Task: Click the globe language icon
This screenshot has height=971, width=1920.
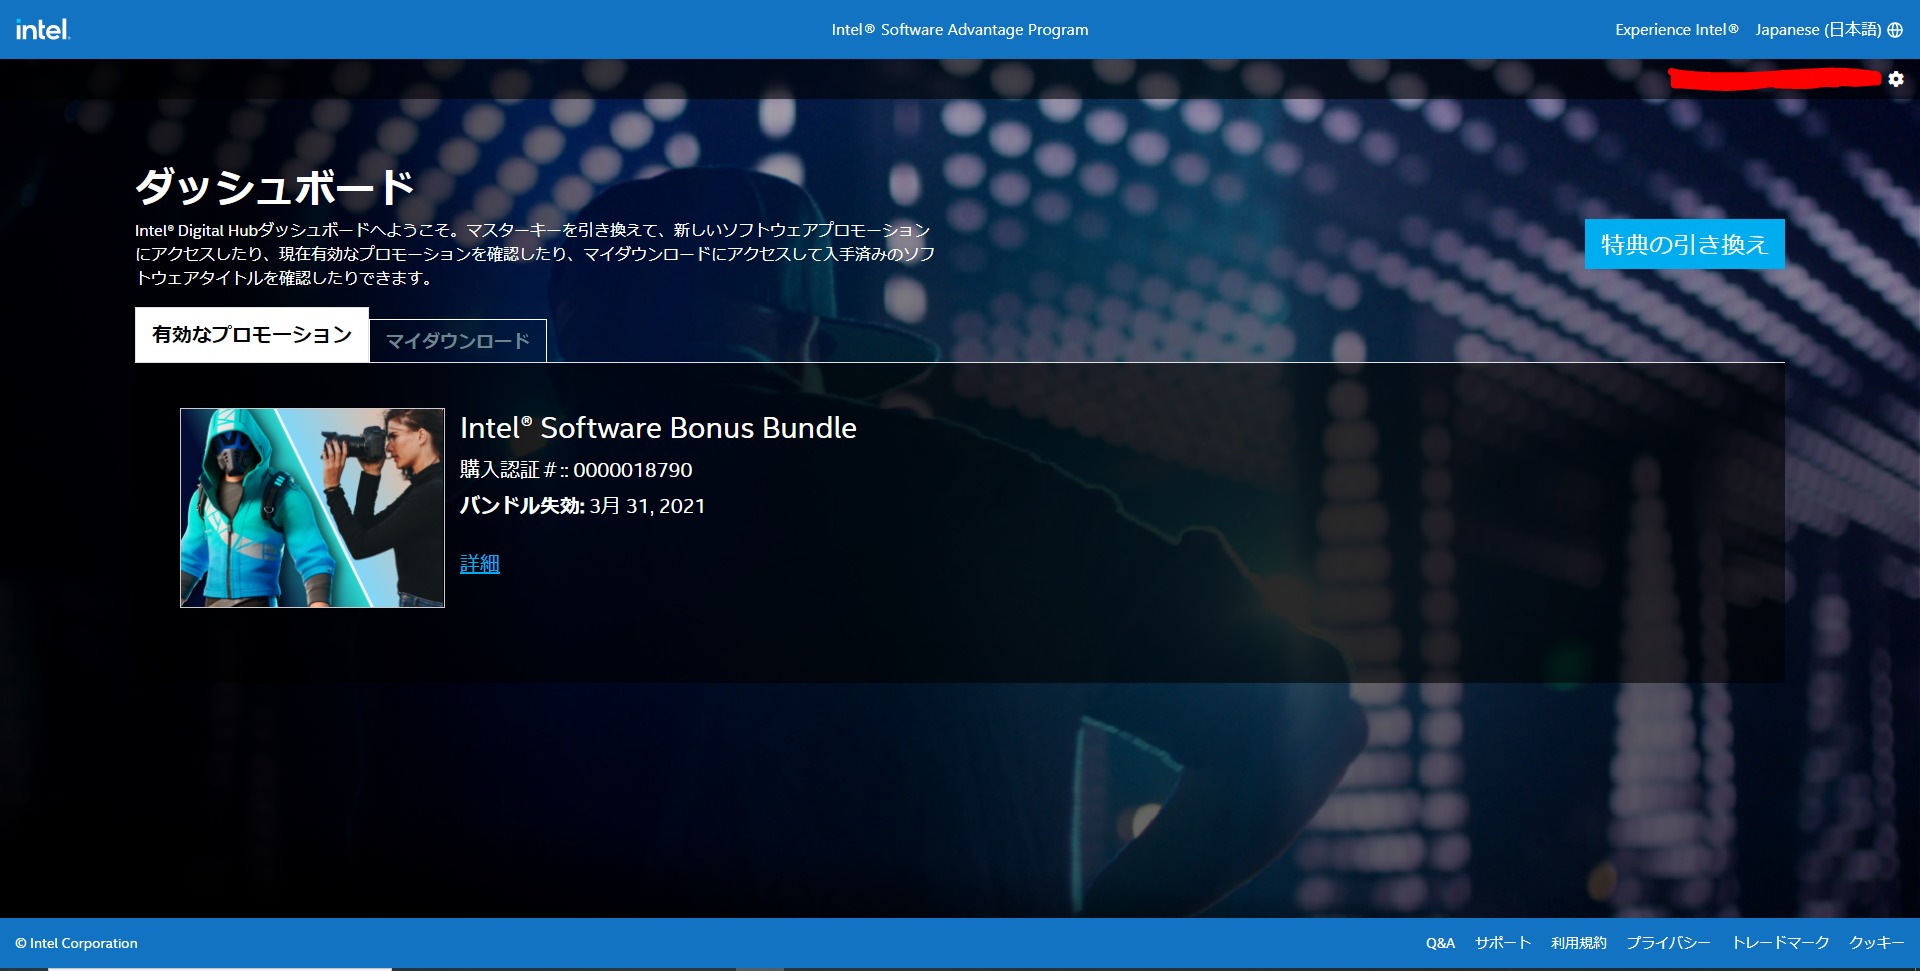Action: [x=1895, y=30]
